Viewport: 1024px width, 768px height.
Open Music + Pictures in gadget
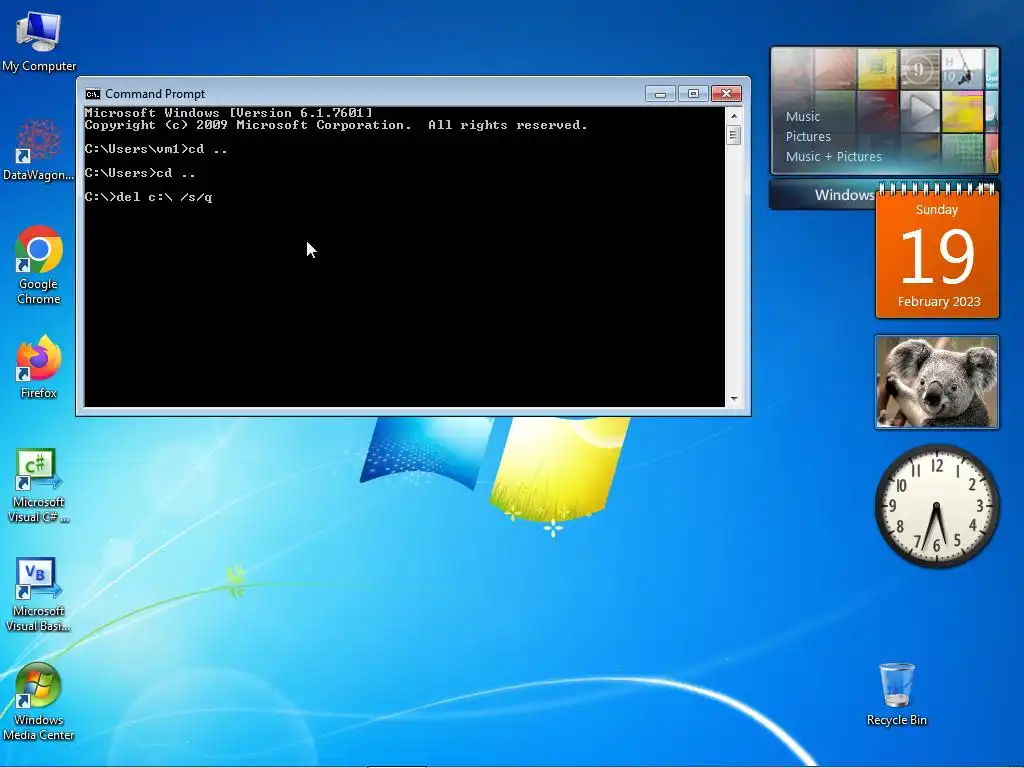click(x=833, y=157)
